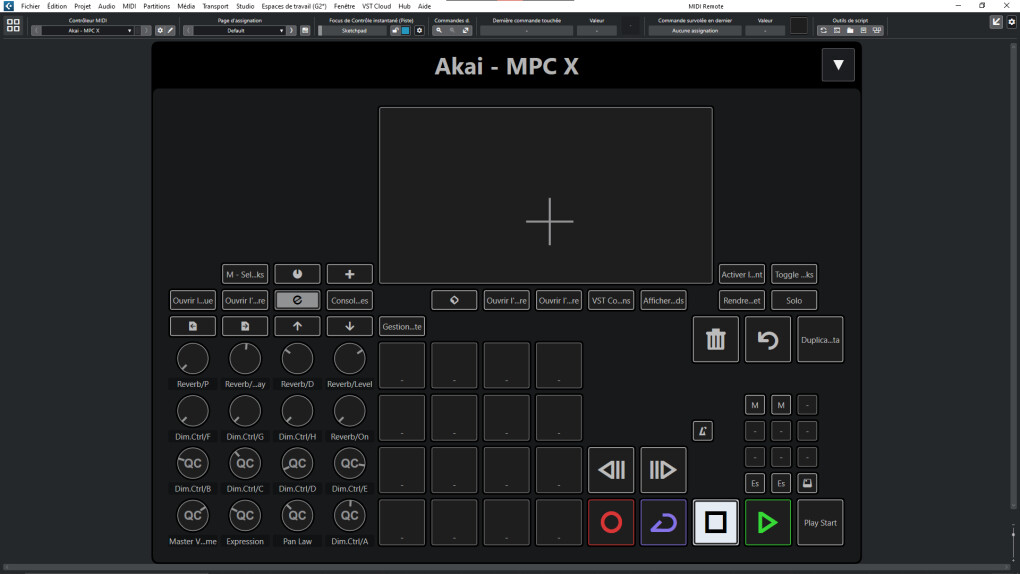1020x574 pixels.
Task: Toggle the second M mute button
Action: 781,405
